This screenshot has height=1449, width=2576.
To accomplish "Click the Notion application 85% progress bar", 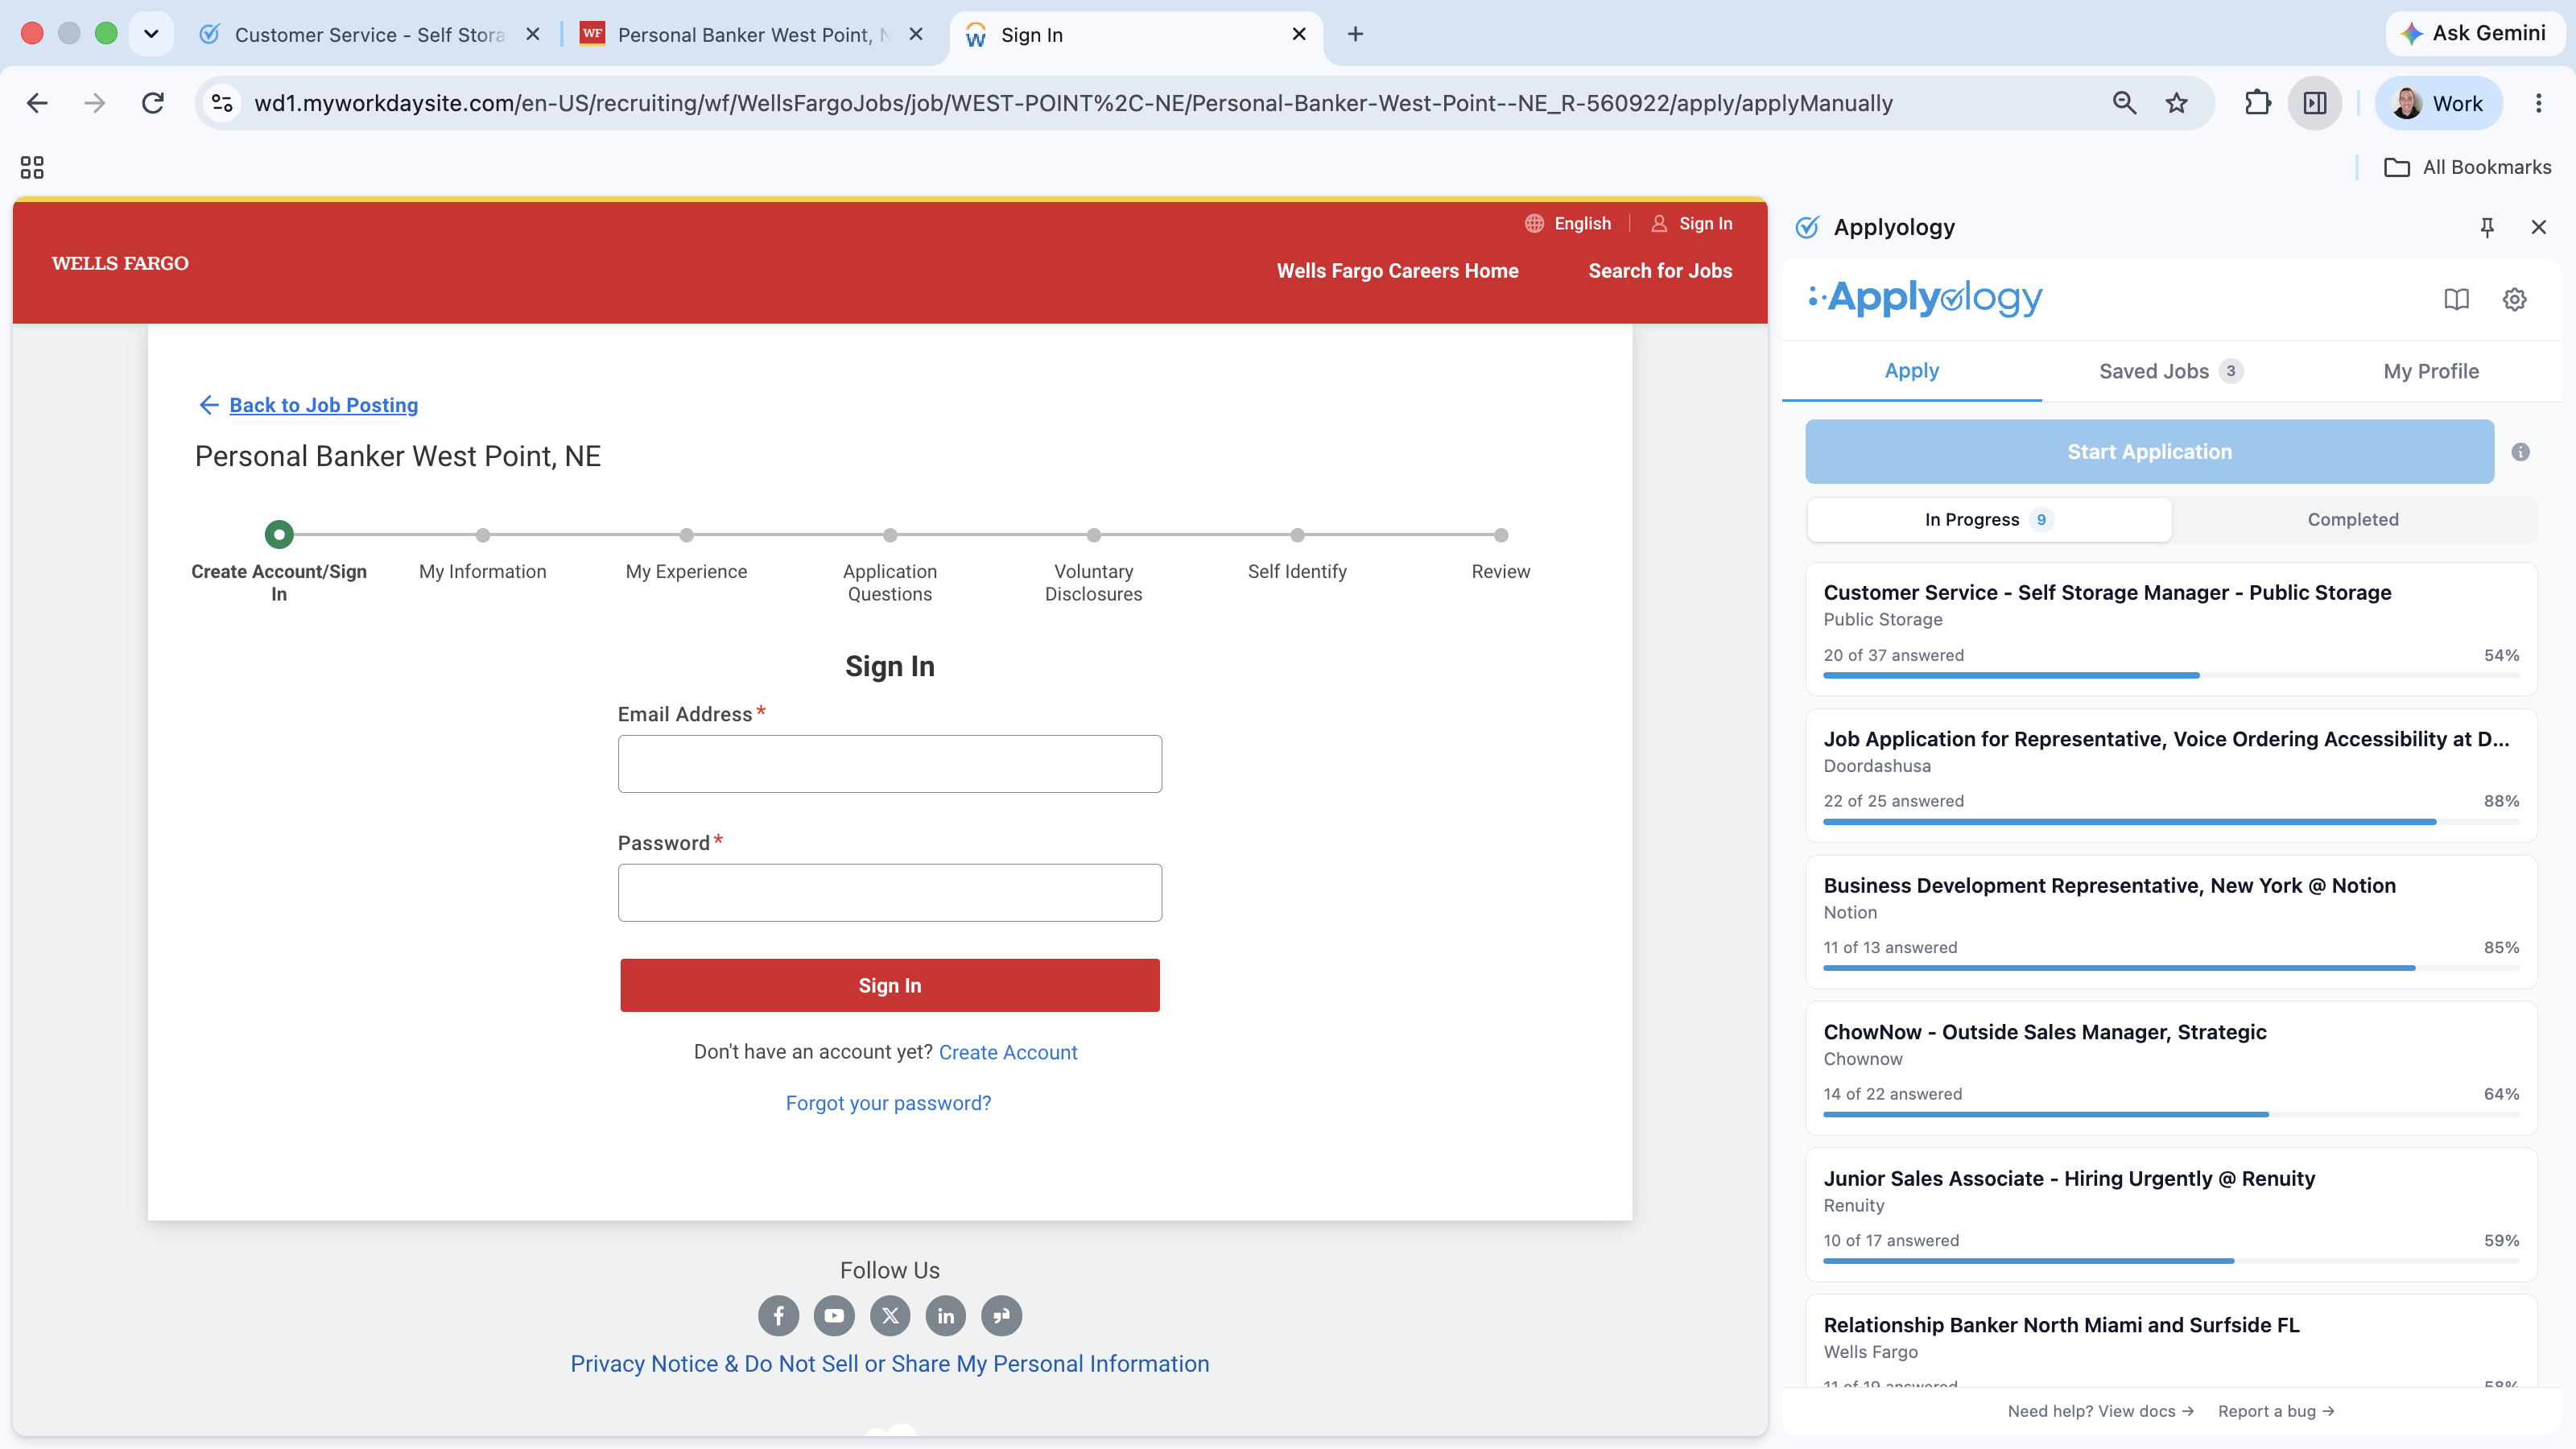I will coord(2171,968).
